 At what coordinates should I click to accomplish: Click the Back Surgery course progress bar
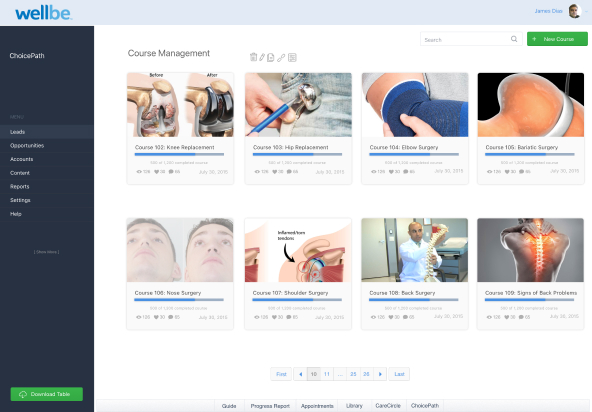413,300
